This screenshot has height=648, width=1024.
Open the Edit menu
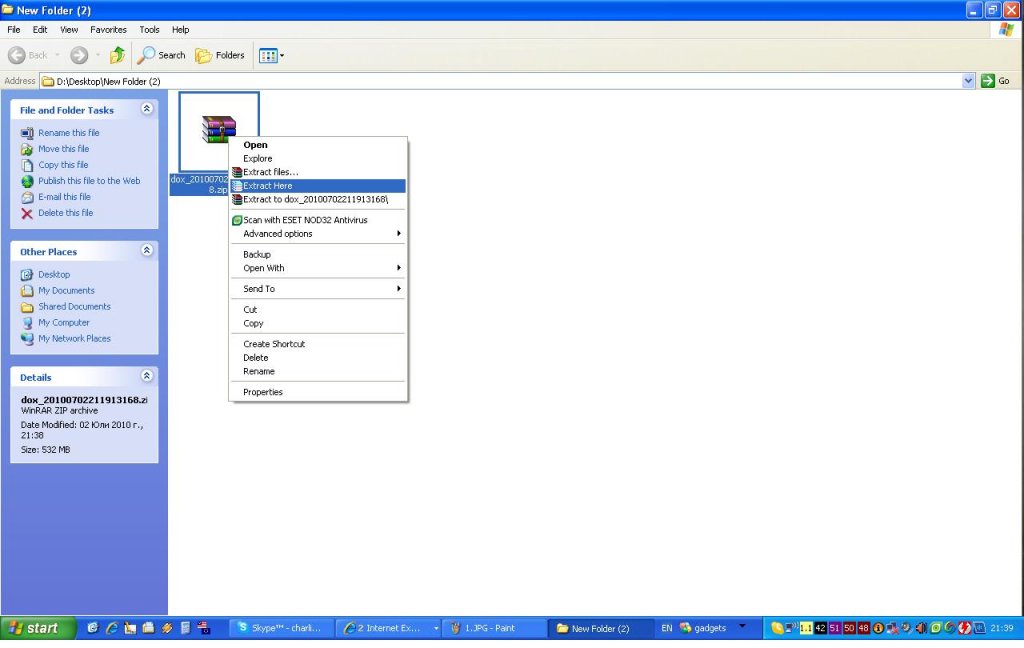[40, 29]
